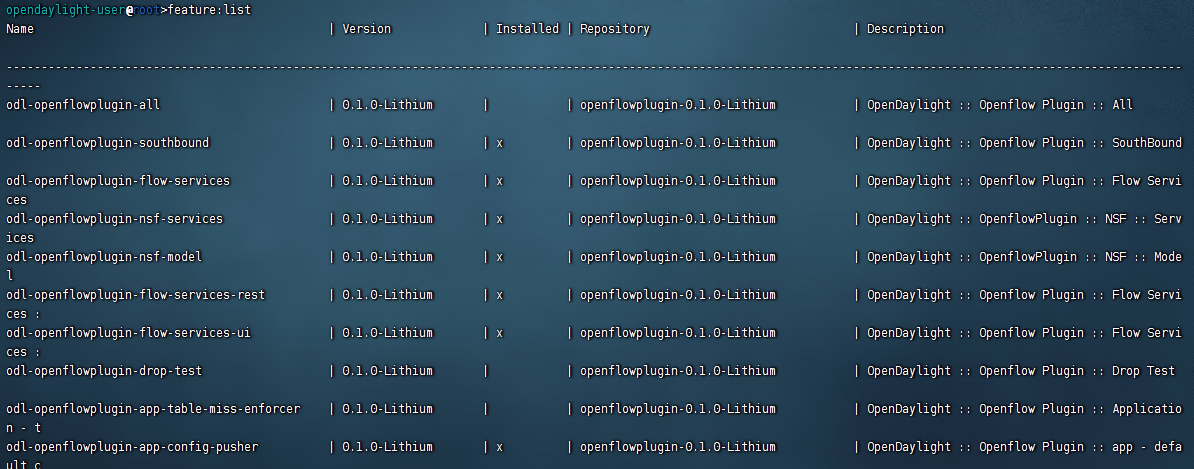1194x469 pixels.
Task: Select feature name 'odl-openflowplugin-flow-services-rest'
Action: tap(136, 295)
